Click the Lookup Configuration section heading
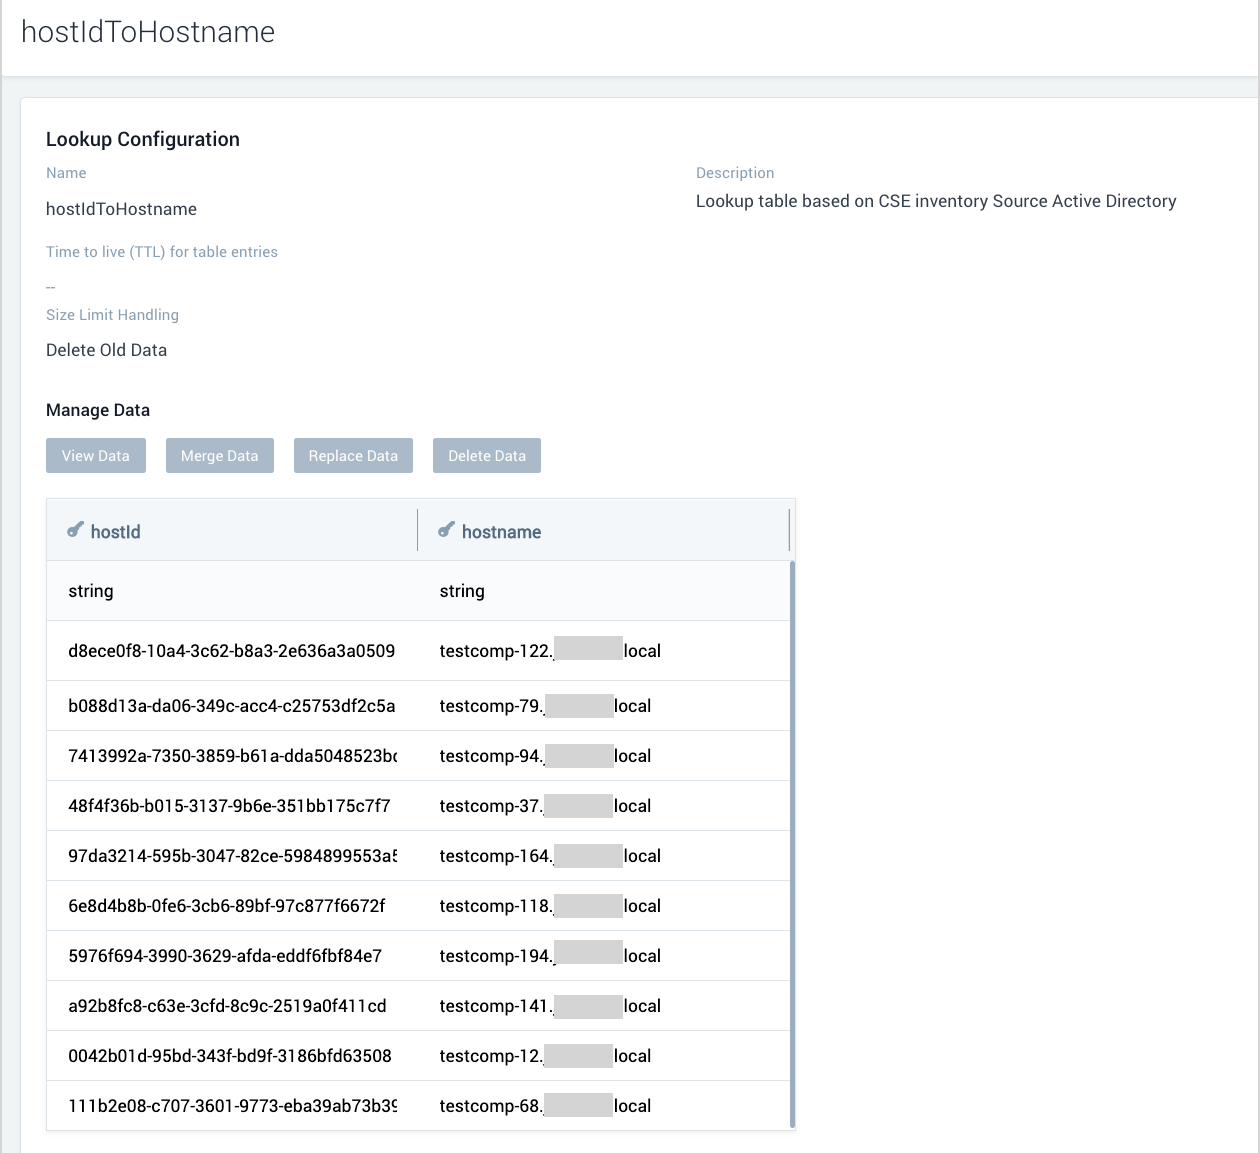The height and width of the screenshot is (1153, 1260). [x=142, y=139]
